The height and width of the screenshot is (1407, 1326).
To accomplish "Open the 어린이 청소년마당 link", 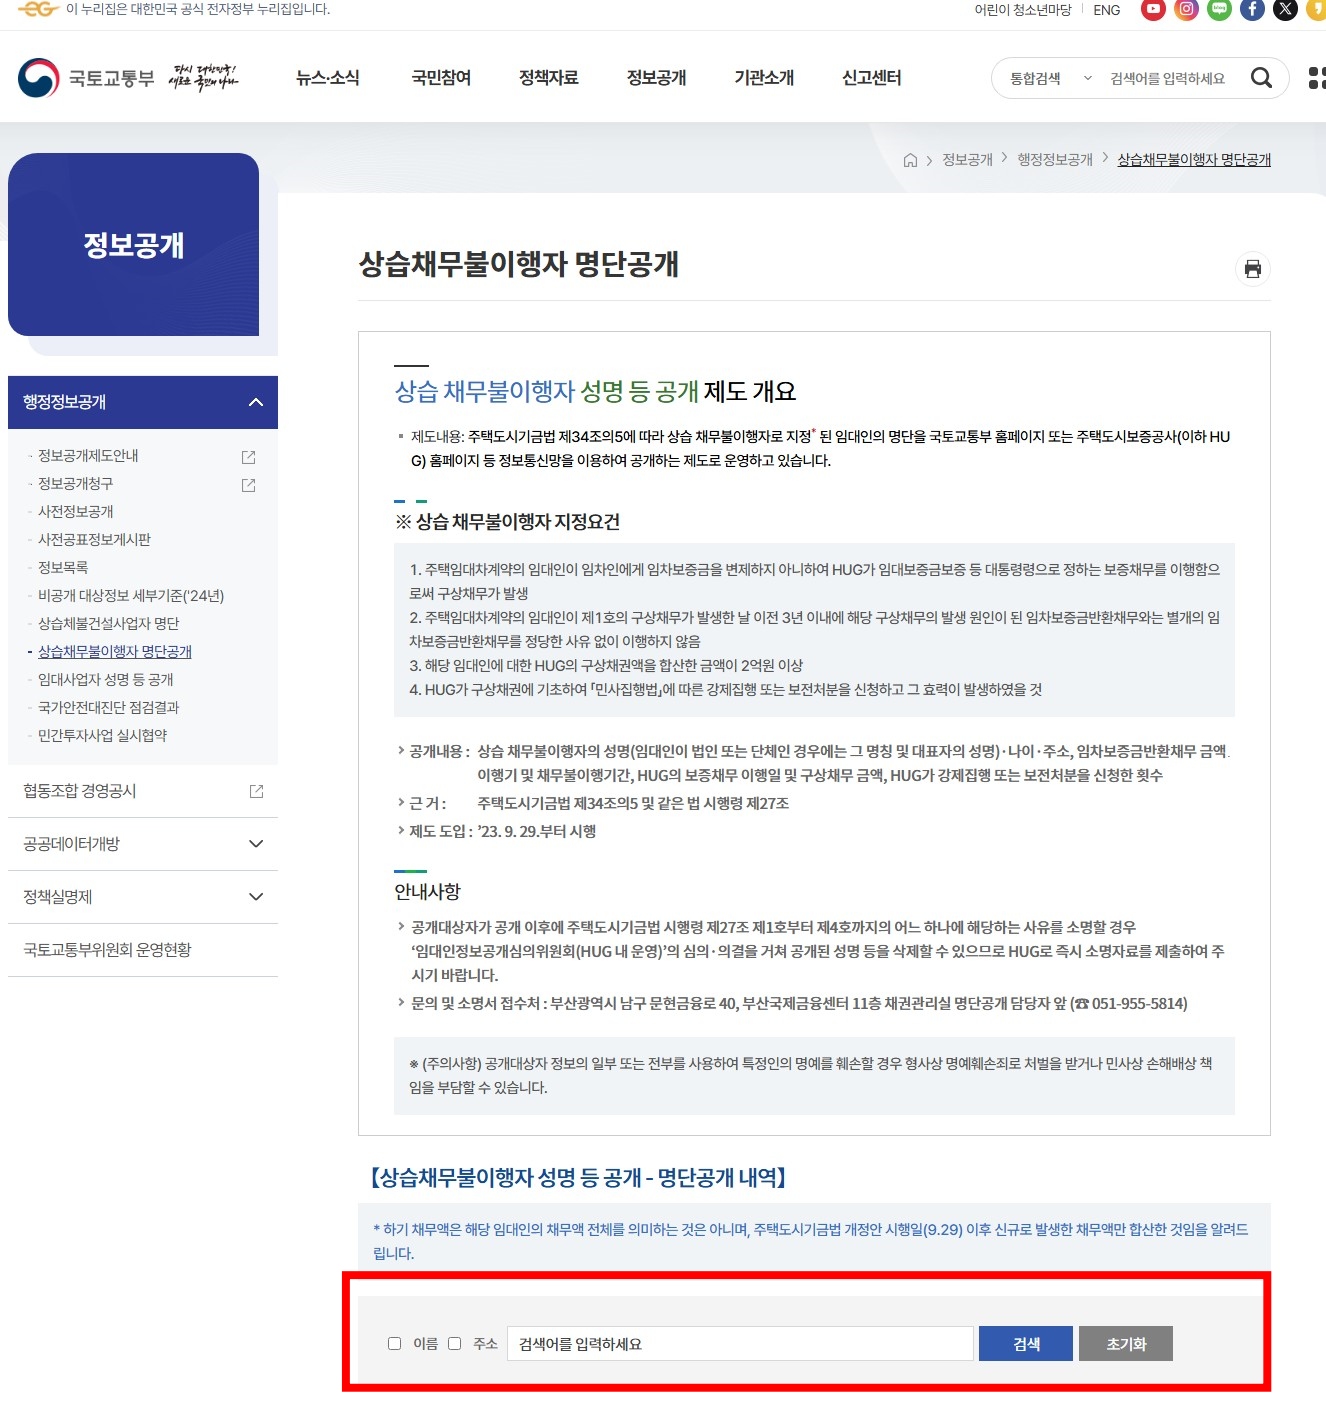I will tap(1023, 10).
